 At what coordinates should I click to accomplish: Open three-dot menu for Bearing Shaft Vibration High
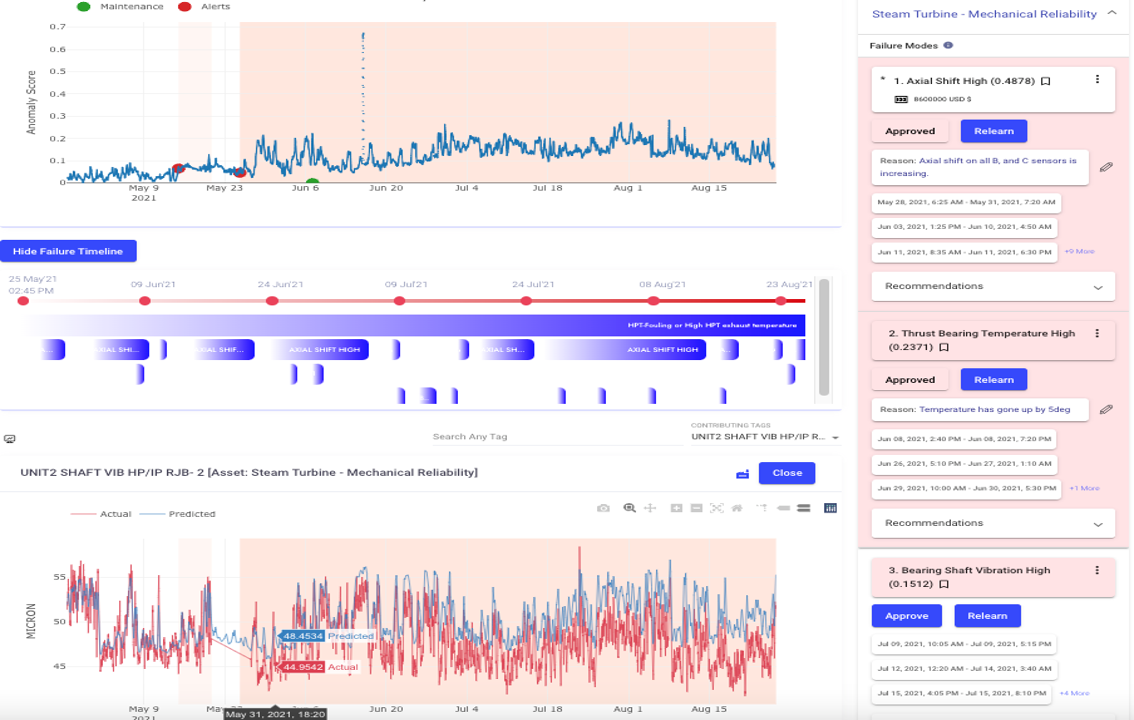[1097, 570]
